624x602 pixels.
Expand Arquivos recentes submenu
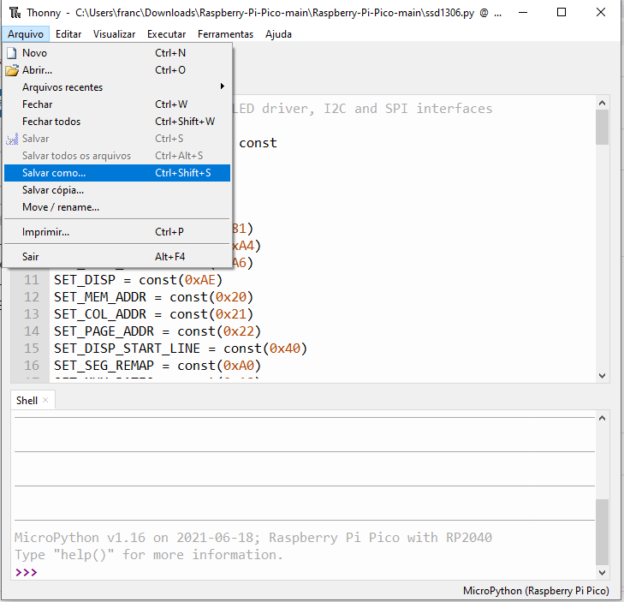pyautogui.click(x=117, y=87)
